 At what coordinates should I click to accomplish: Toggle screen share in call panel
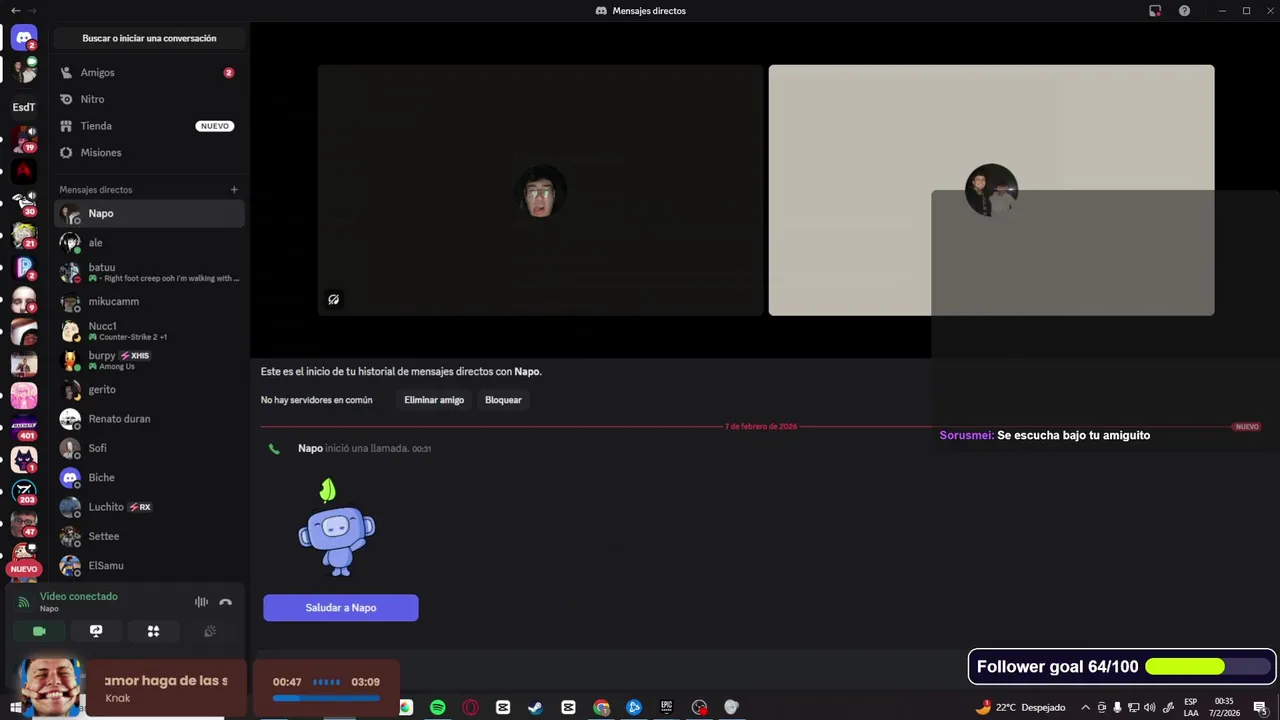tap(96, 631)
